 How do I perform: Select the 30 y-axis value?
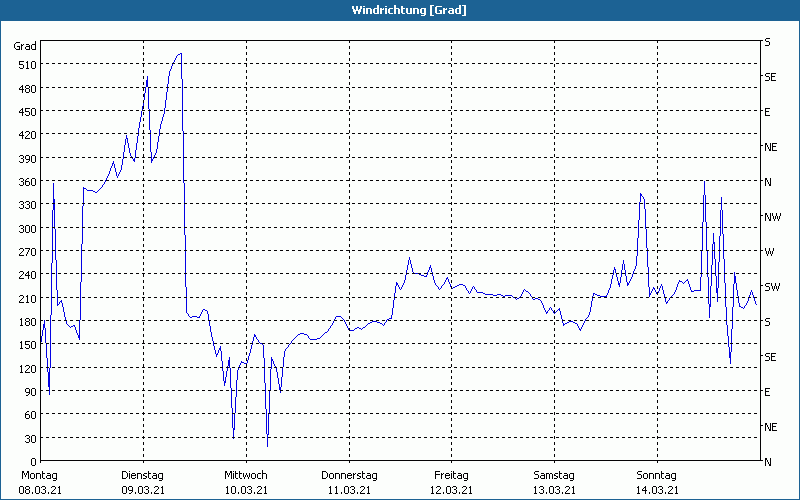(31, 439)
